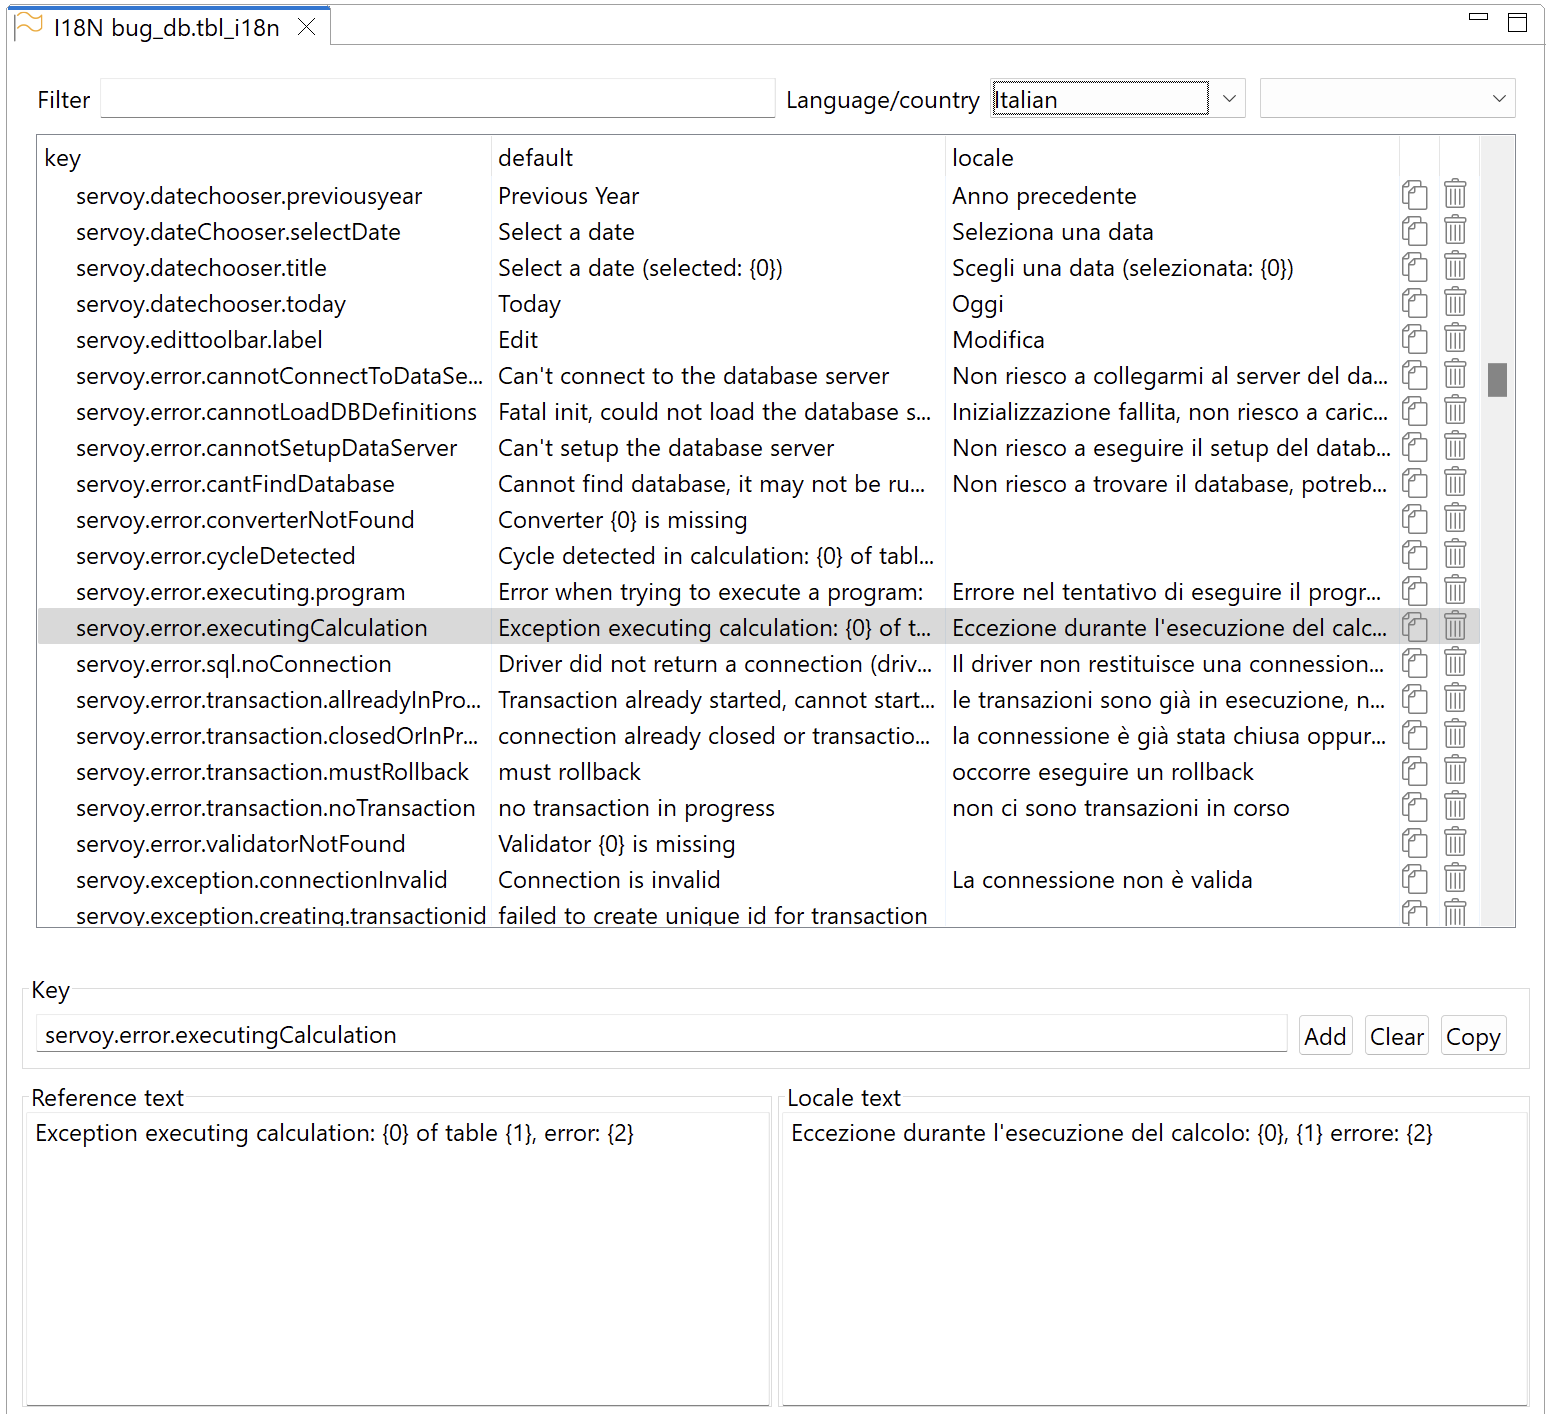Add the key with the Add button
Image resolution: width=1550 pixels, height=1414 pixels.
click(1325, 1037)
